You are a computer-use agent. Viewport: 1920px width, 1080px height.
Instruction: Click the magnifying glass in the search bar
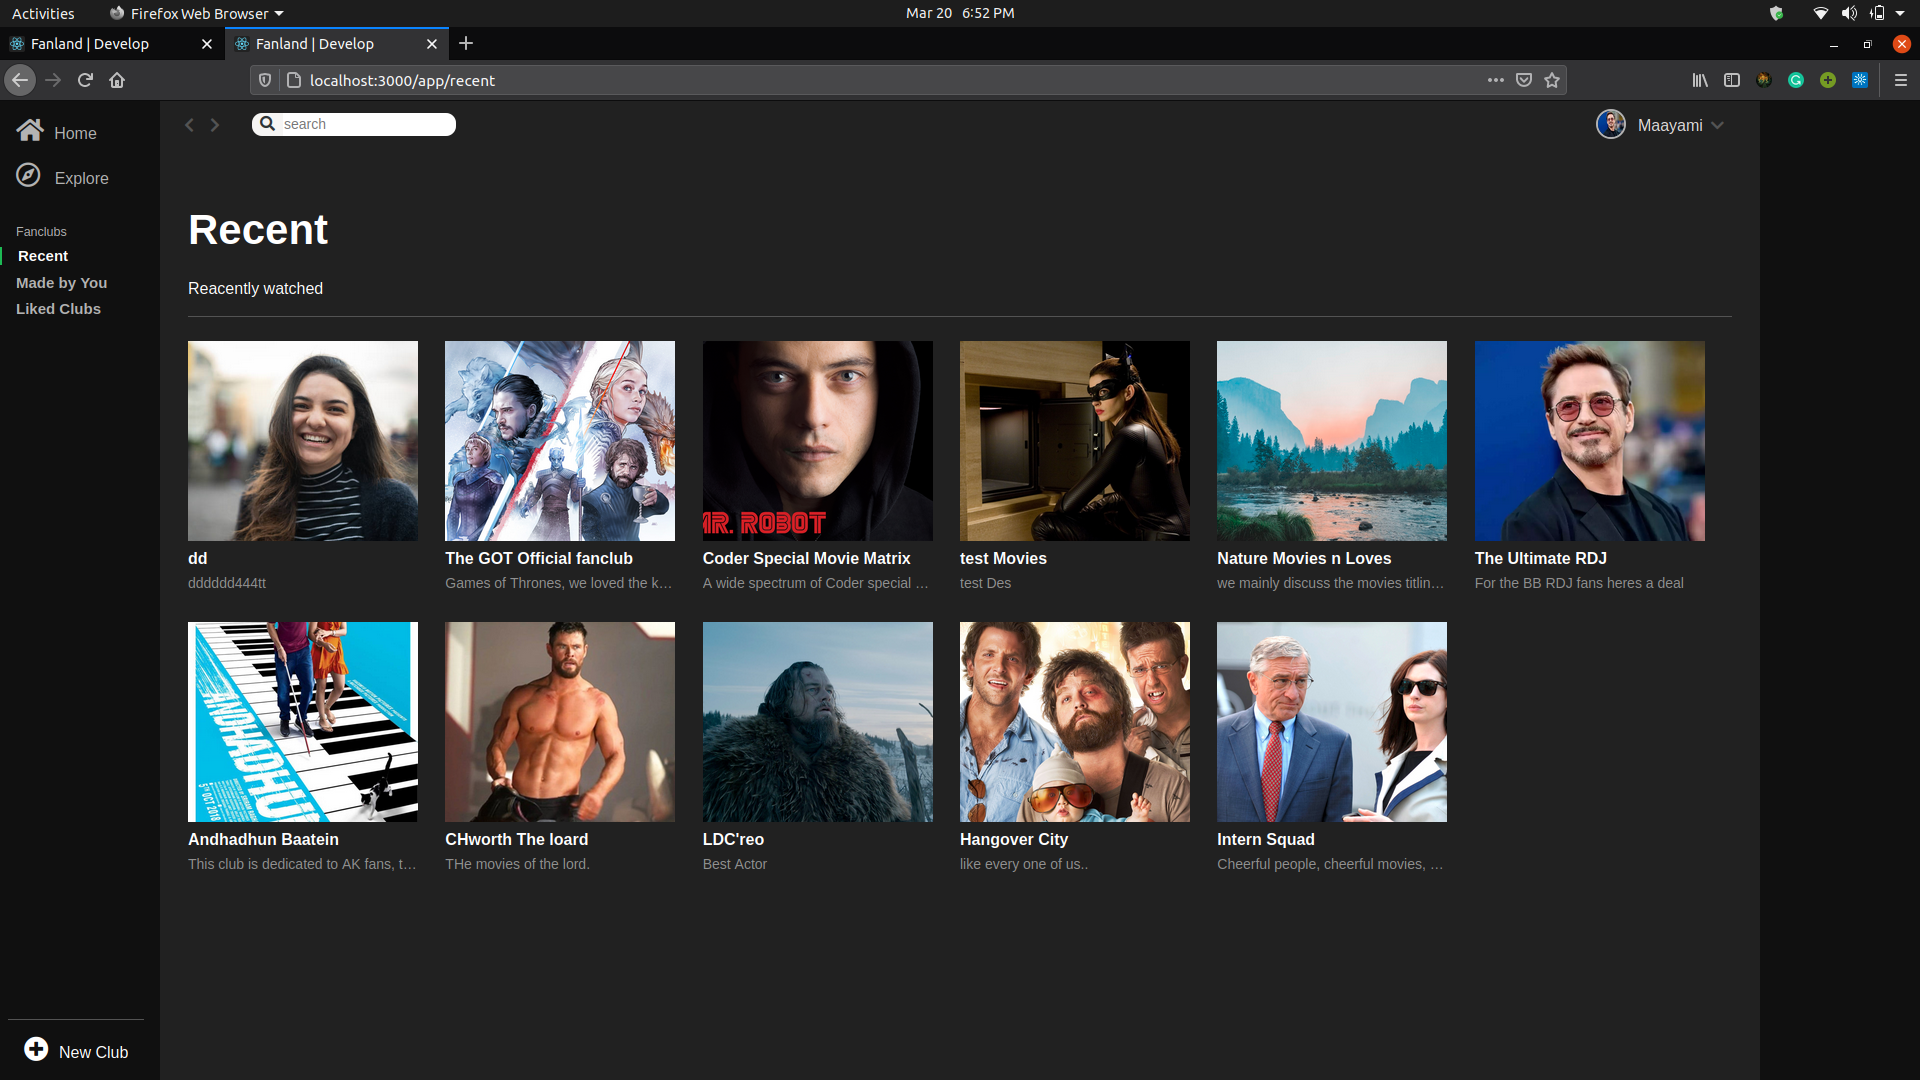(267, 124)
